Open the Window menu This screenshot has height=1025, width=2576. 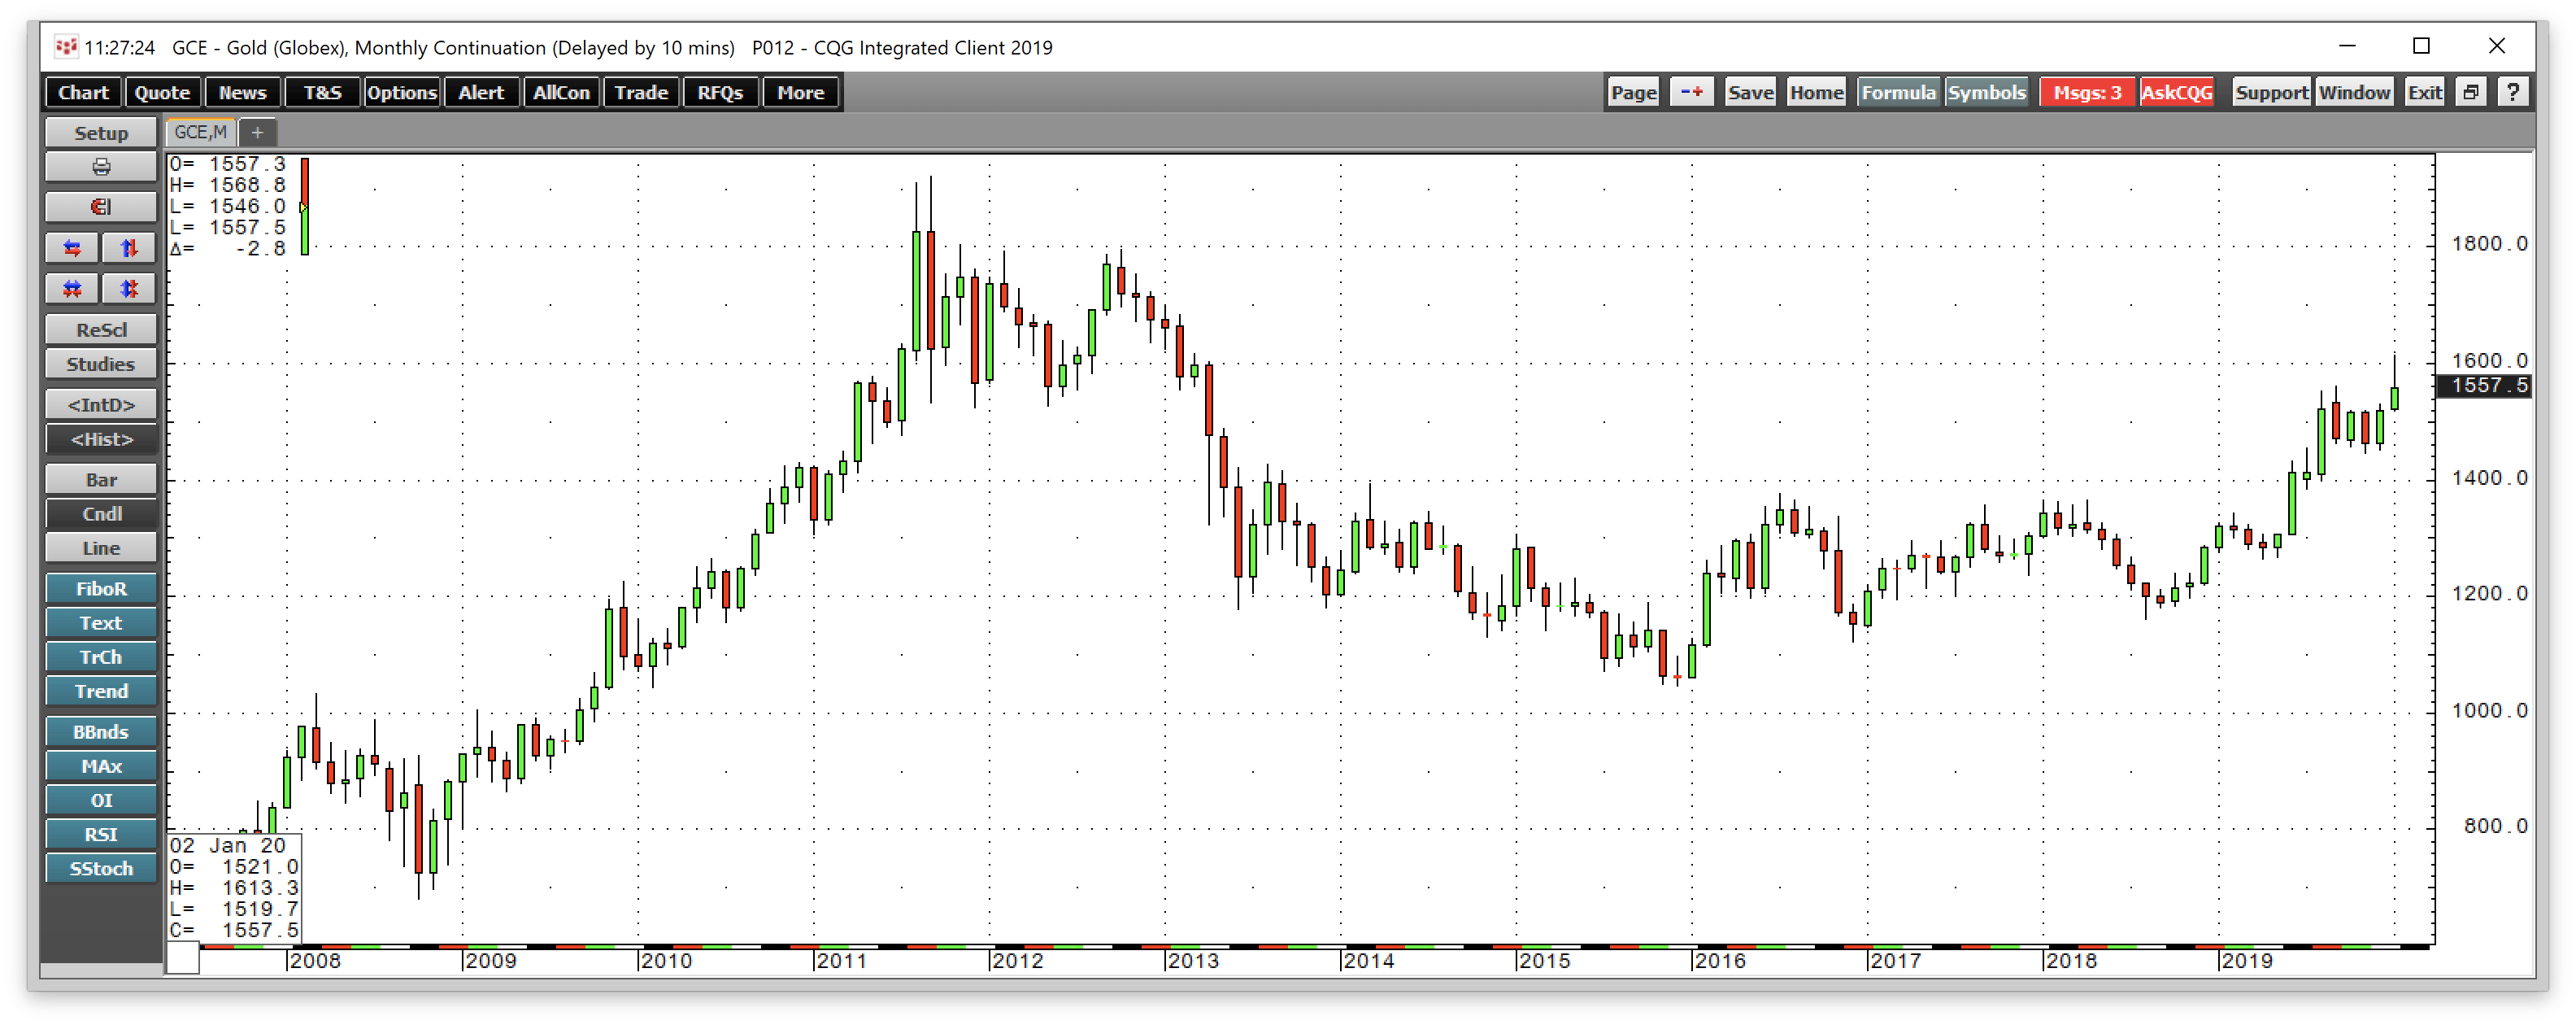(x=2355, y=92)
